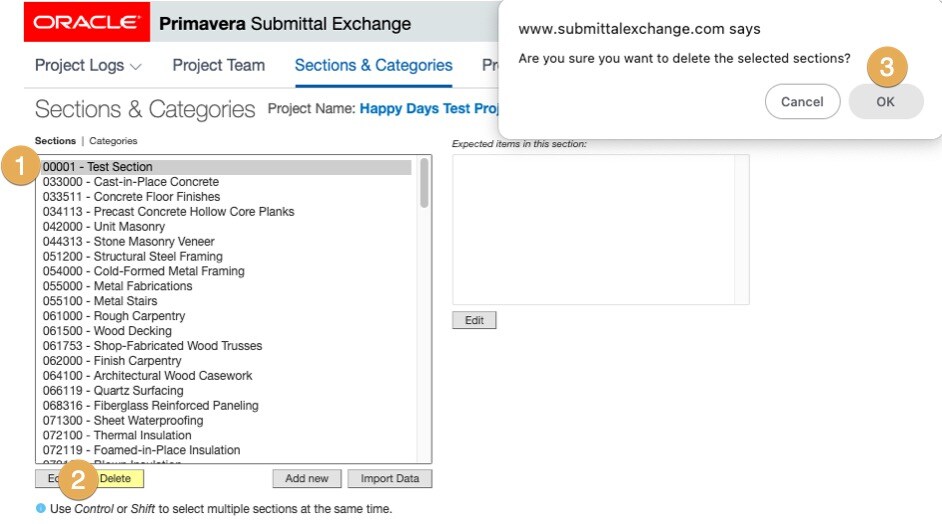This screenshot has width=942, height=524.
Task: Select 034113 - Precast Concrete Hollow Core Planks
Action: [x=226, y=212]
